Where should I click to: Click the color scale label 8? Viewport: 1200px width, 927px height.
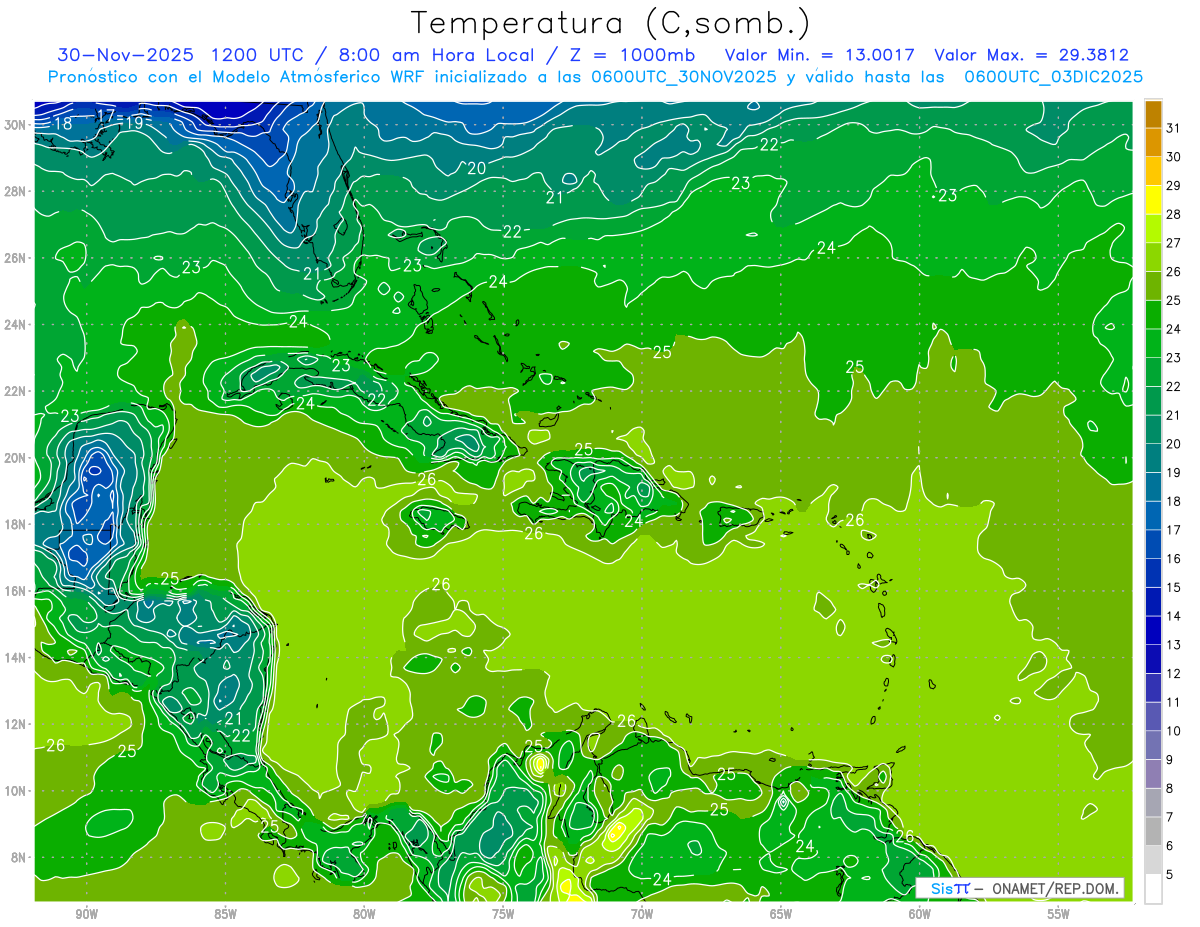(x=1170, y=789)
